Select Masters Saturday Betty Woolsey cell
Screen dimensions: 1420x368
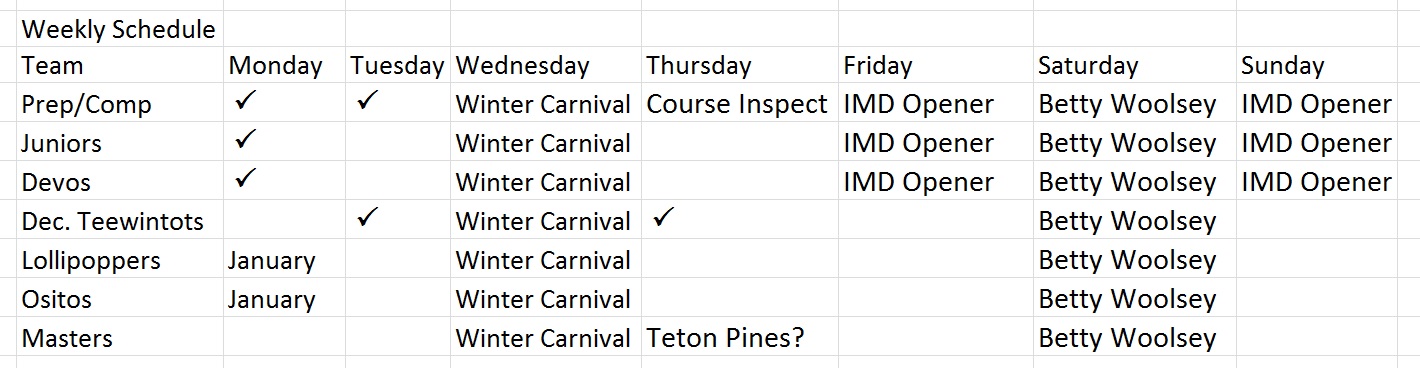click(1134, 338)
